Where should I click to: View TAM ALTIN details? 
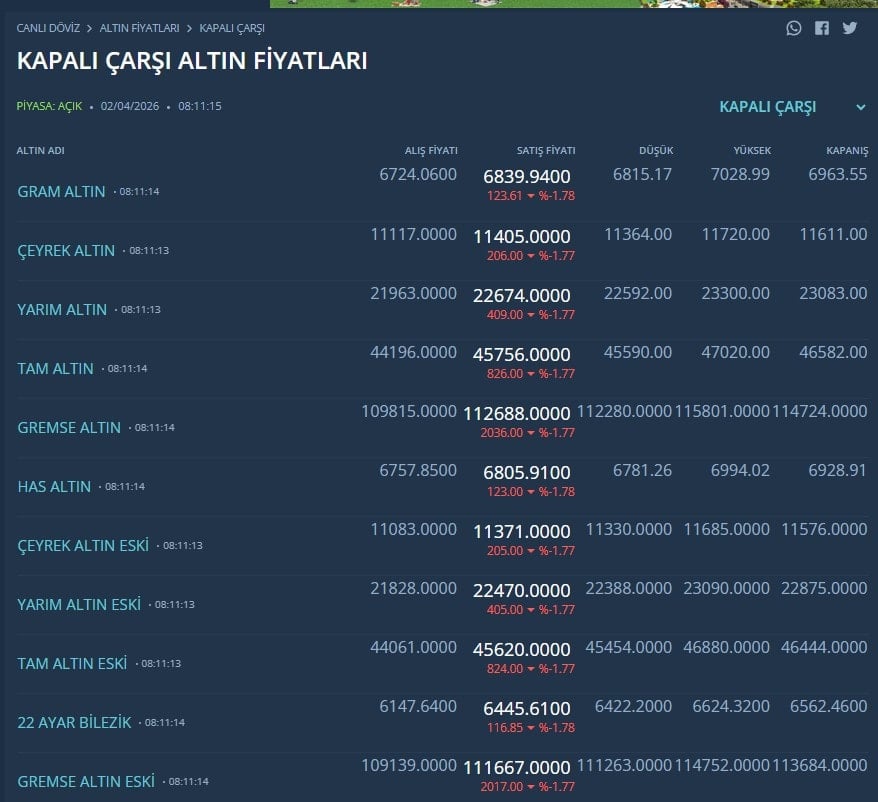pos(55,368)
